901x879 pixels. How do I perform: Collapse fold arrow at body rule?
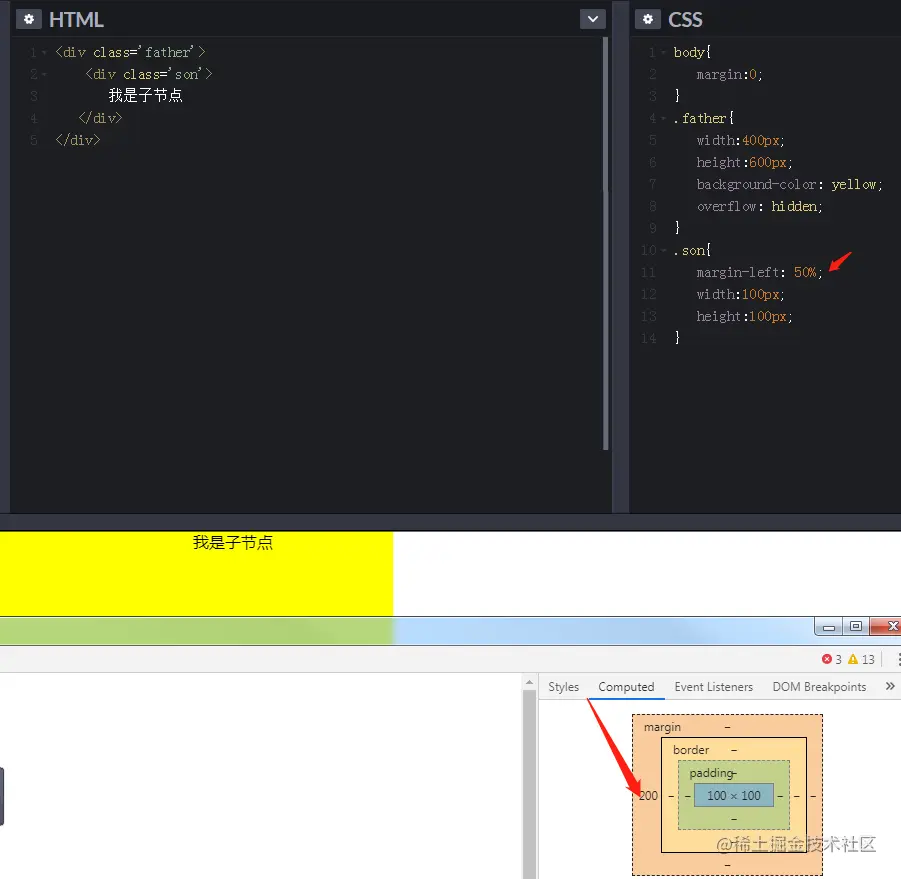click(x=663, y=53)
